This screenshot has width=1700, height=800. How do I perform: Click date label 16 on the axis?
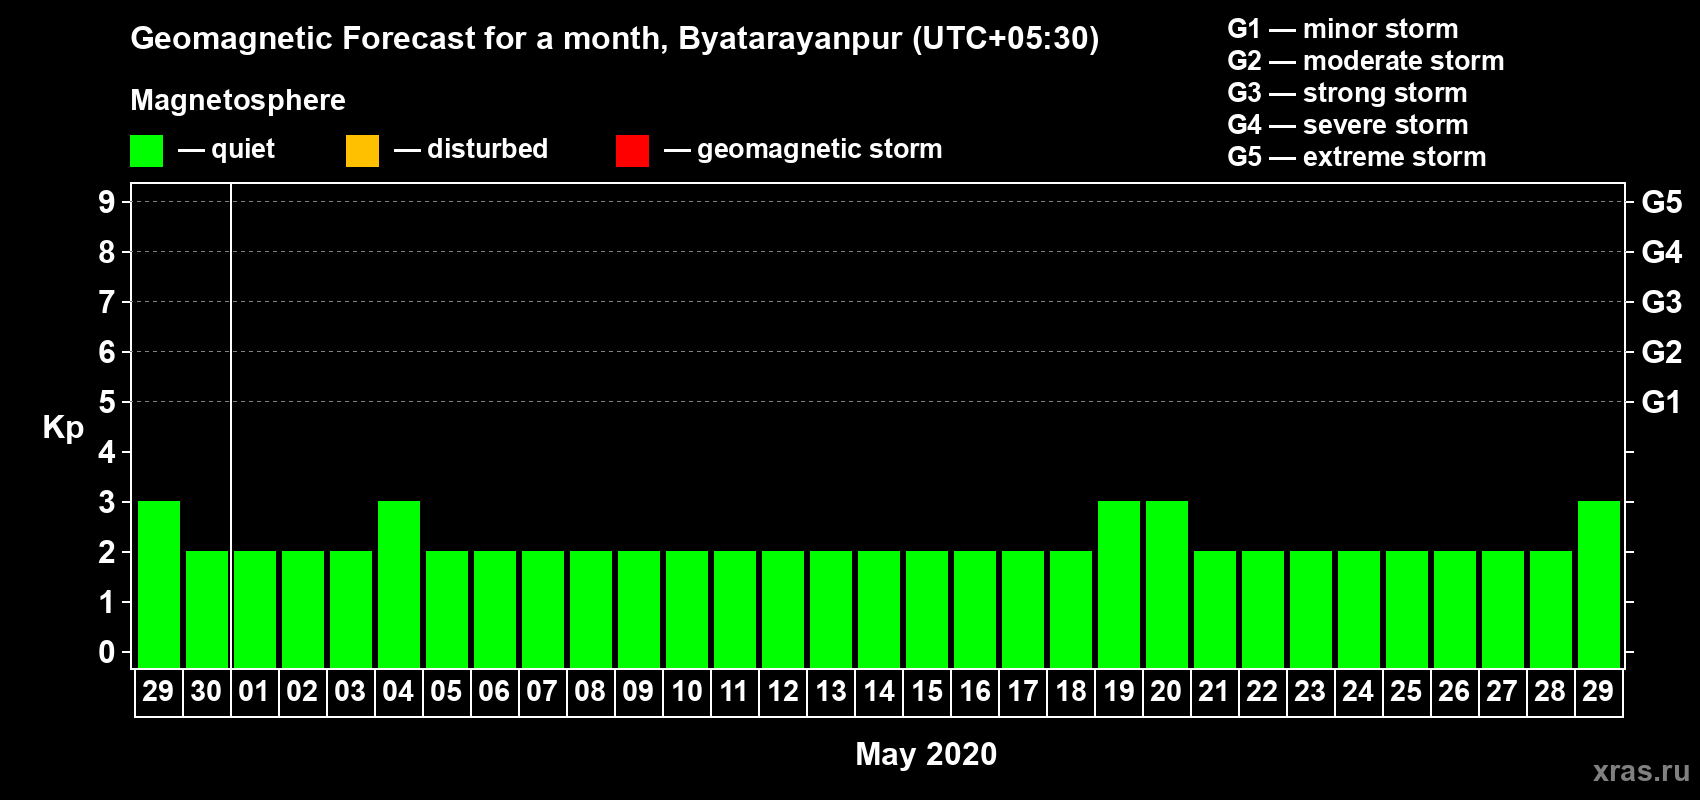pos(974,692)
